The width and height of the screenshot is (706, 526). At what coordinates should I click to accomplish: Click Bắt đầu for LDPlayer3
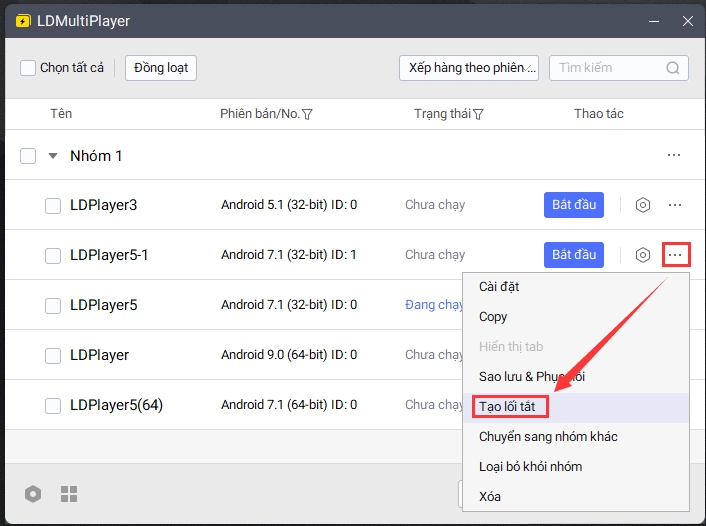pos(574,205)
